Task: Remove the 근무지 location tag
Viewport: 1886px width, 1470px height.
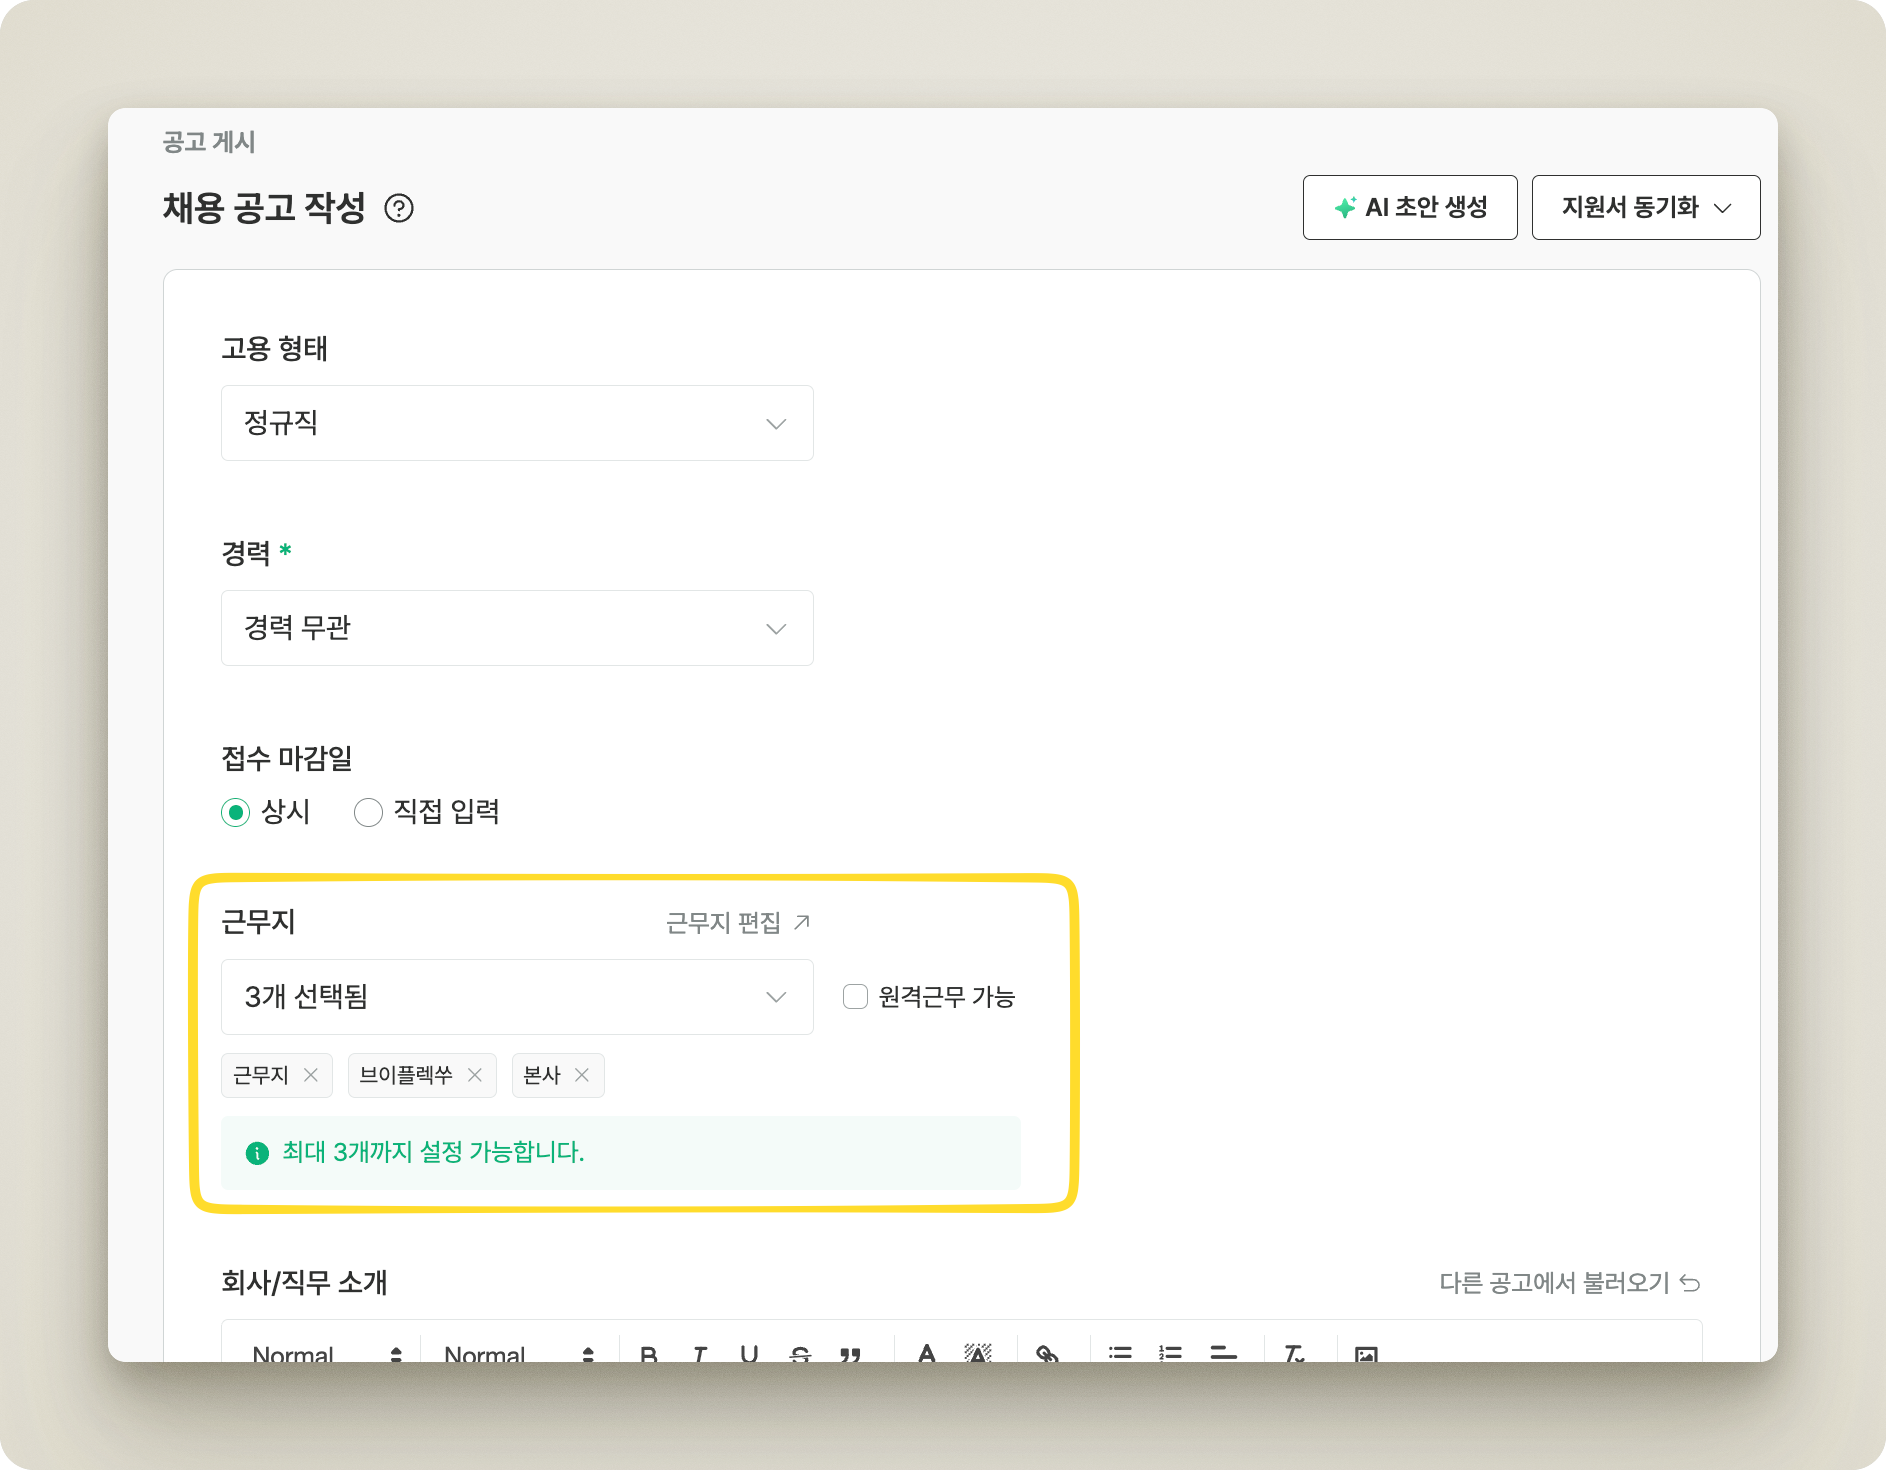Action: click(311, 1075)
